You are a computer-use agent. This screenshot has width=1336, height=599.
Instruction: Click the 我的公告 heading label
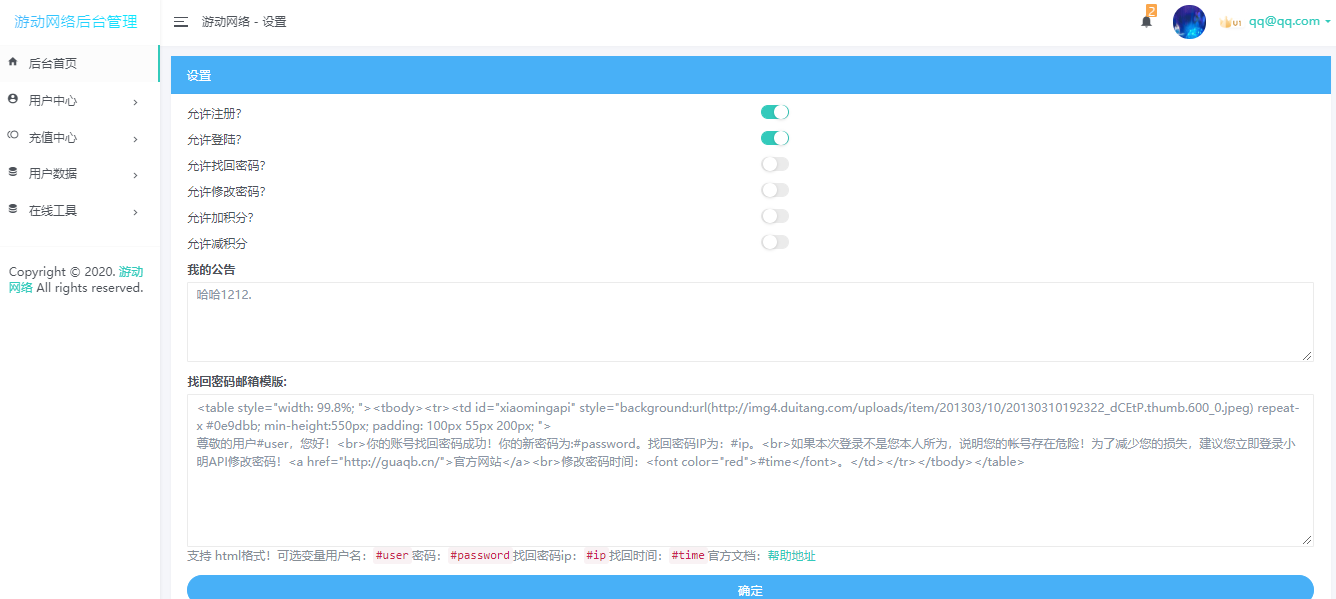pos(211,270)
